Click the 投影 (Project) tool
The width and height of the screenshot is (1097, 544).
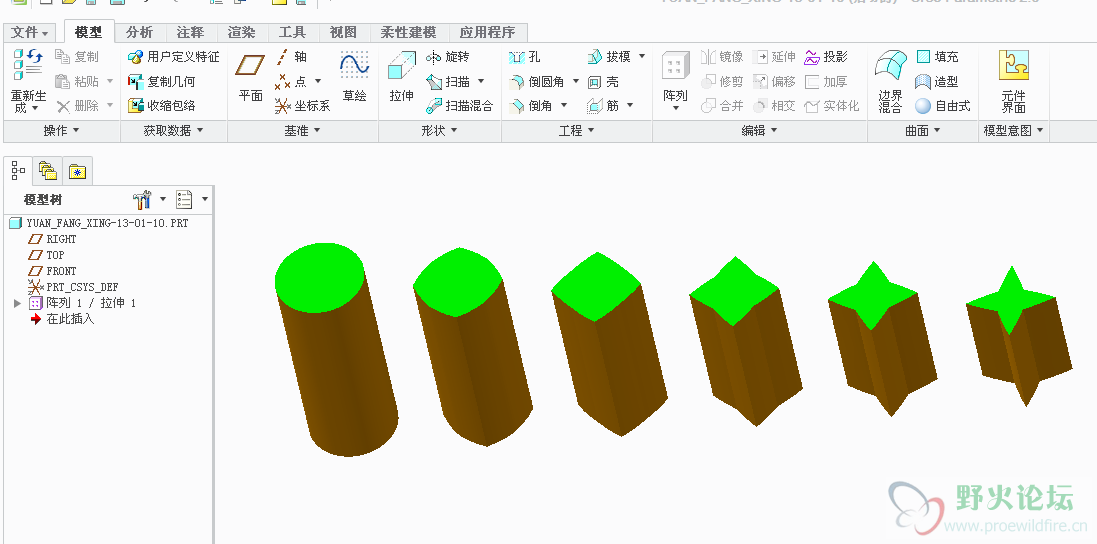826,57
